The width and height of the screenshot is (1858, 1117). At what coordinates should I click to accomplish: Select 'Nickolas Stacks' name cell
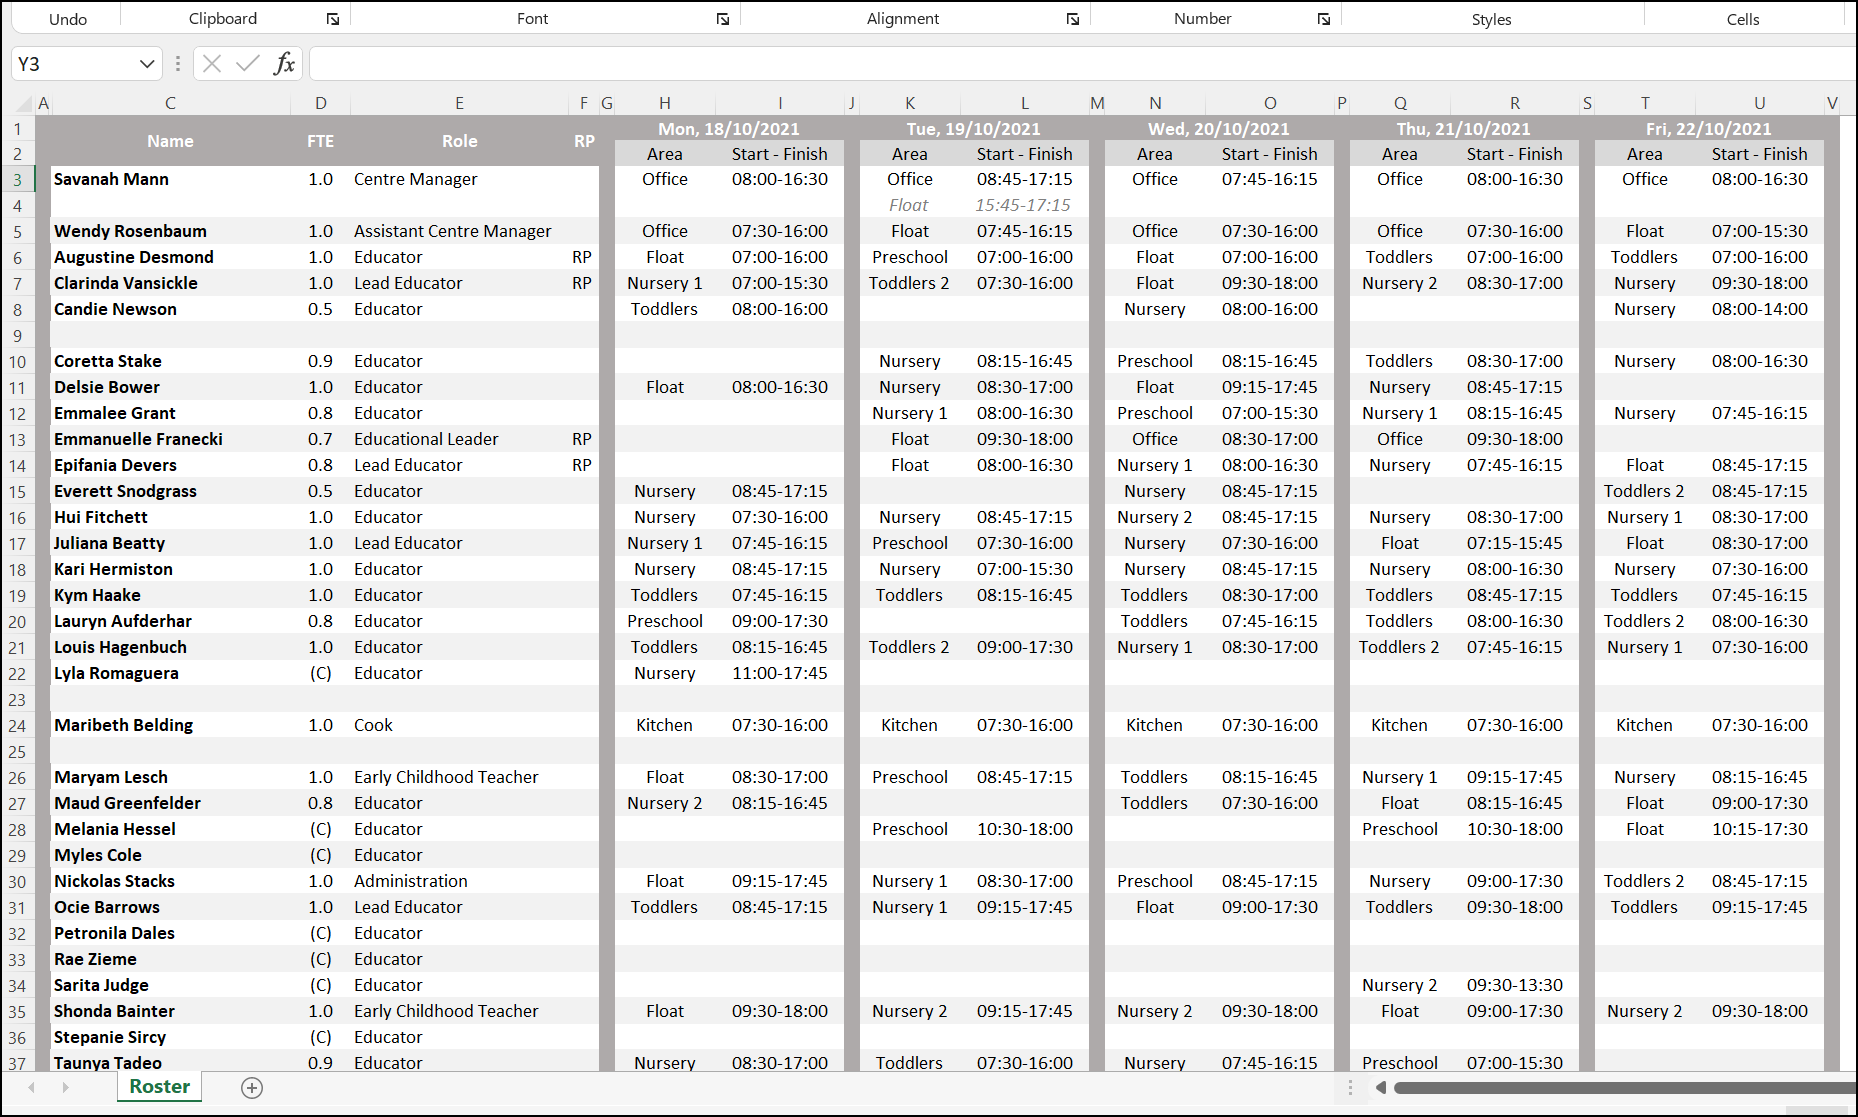pyautogui.click(x=170, y=881)
